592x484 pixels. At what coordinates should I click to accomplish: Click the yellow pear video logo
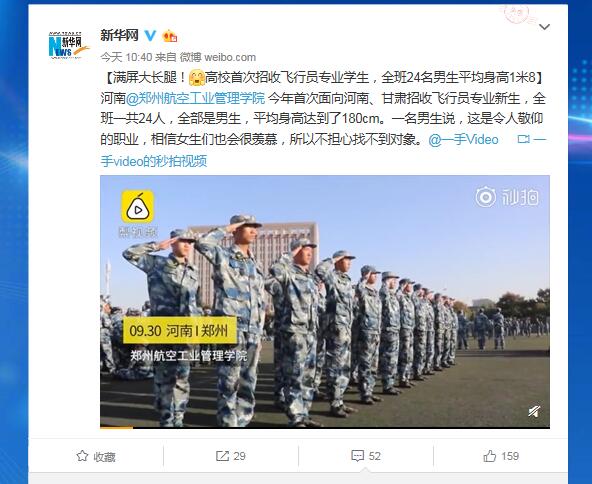click(x=137, y=207)
